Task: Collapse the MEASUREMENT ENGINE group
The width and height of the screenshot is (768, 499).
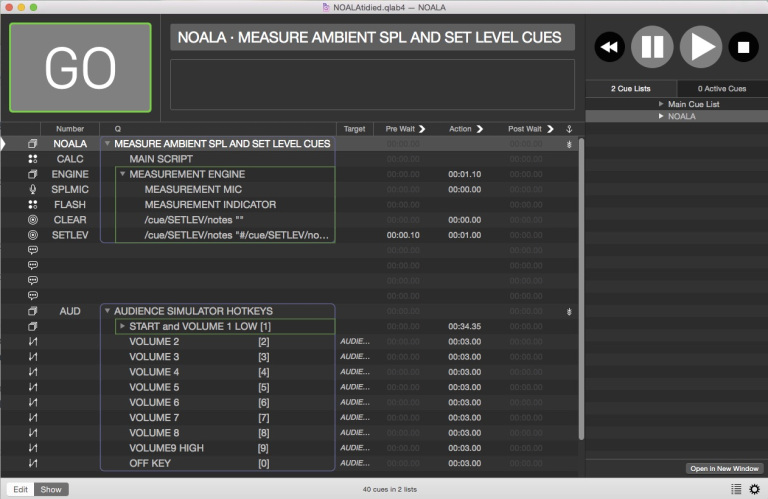Action: [122, 174]
